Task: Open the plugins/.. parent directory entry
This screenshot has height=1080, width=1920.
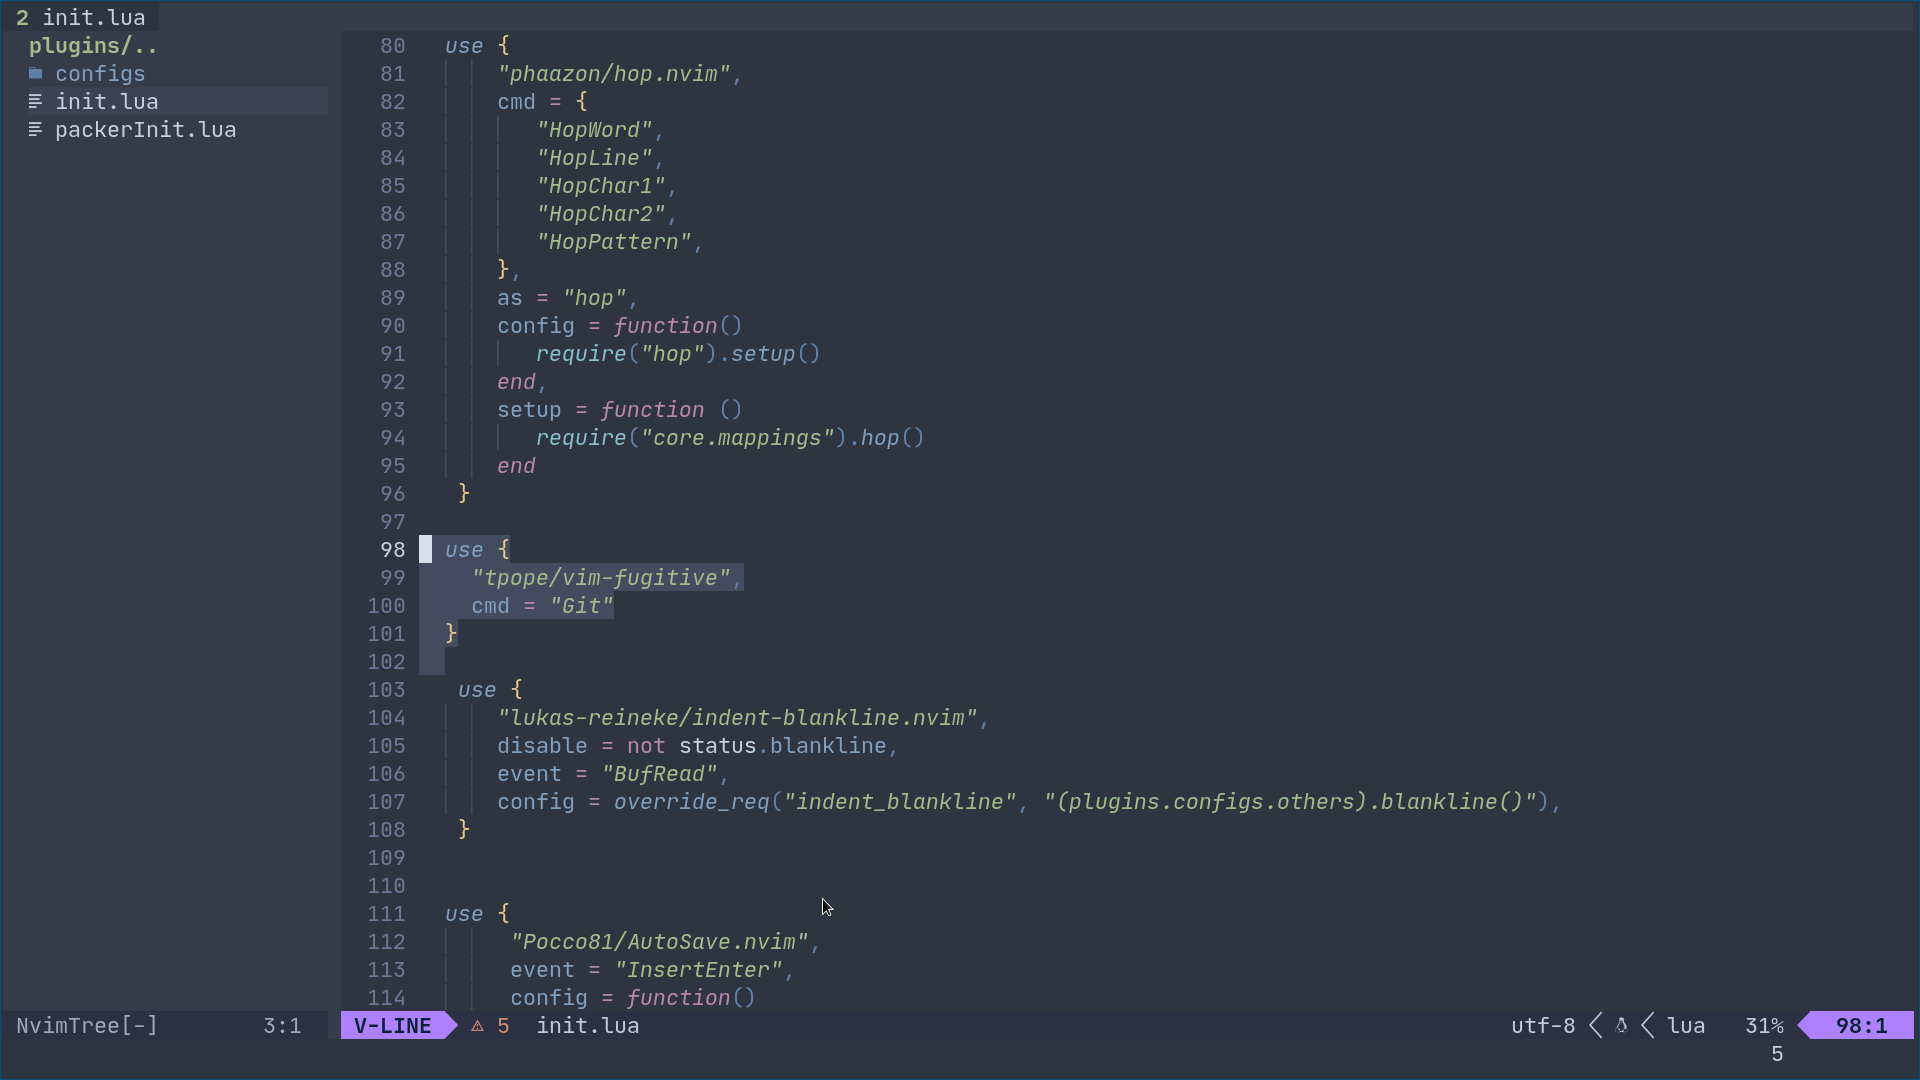Action: point(92,45)
